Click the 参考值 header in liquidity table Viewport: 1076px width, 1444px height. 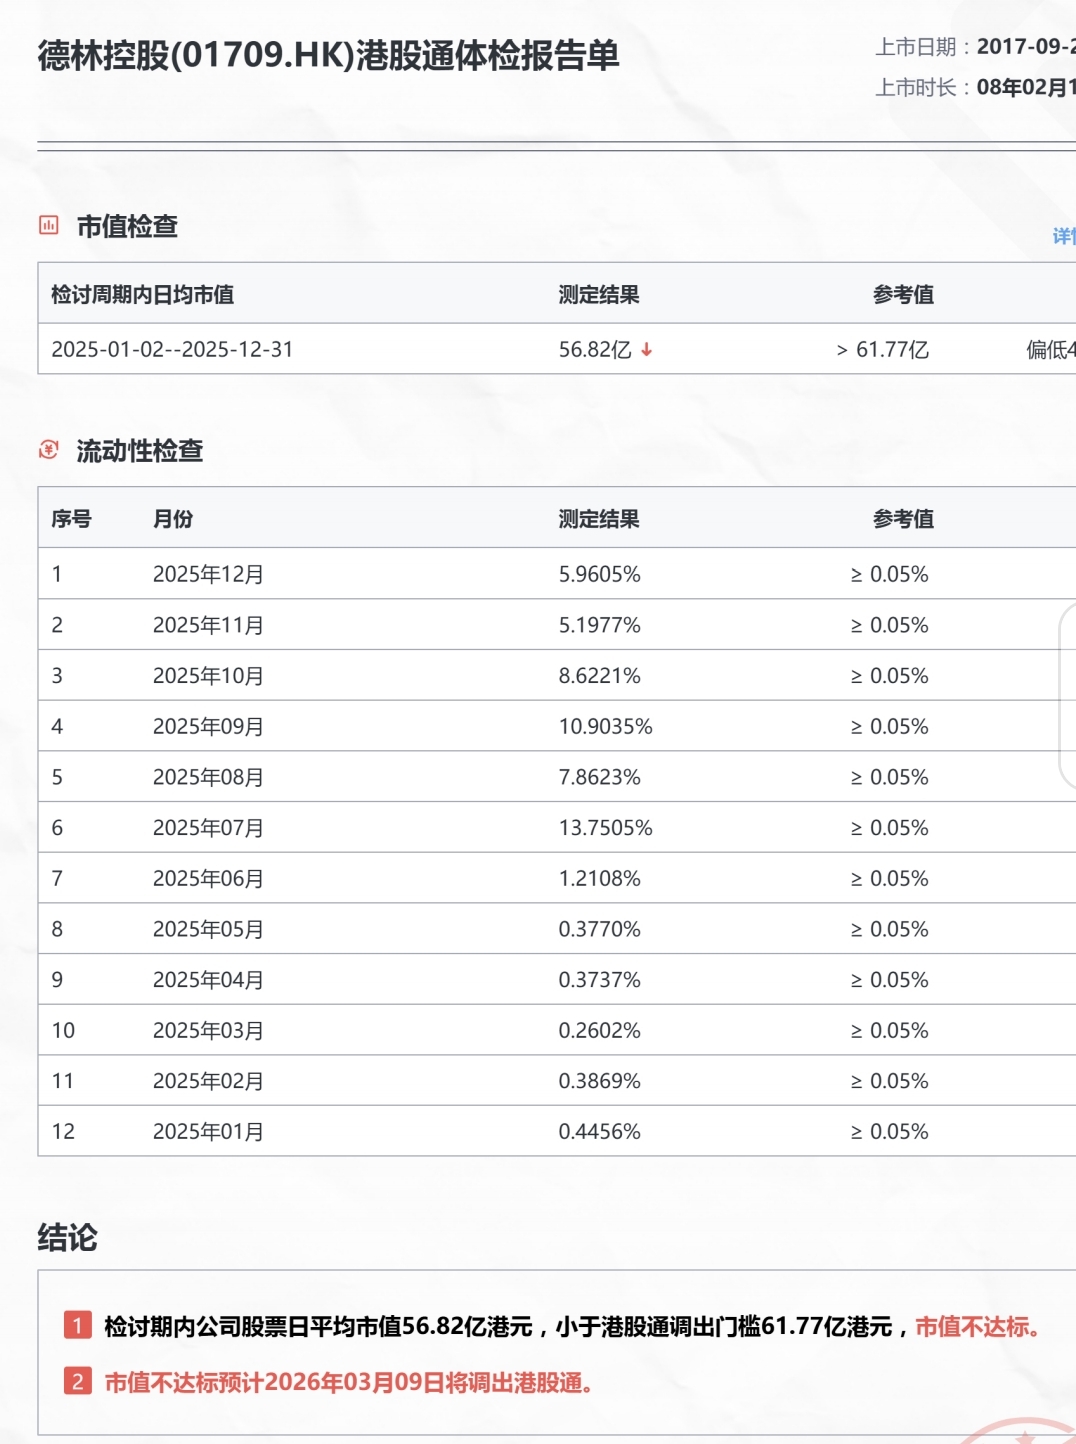[903, 518]
